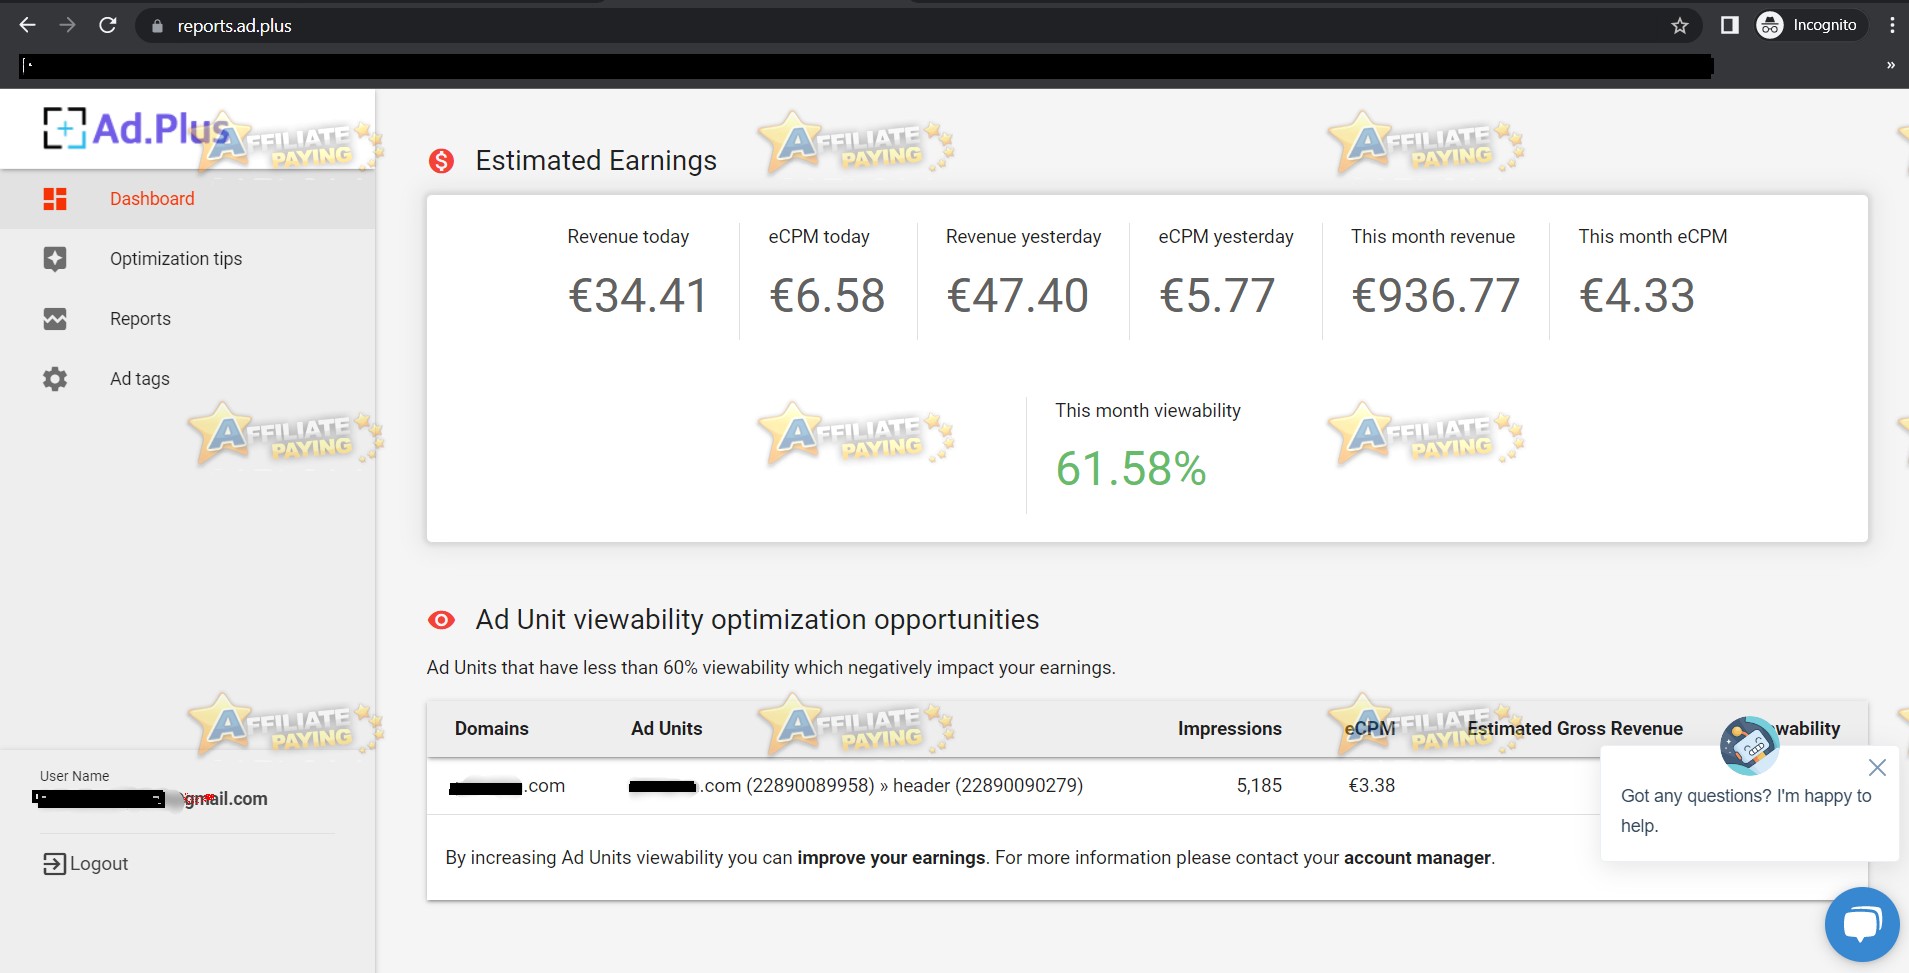
Task: Click the chat assistant avatar
Action: click(1749, 745)
